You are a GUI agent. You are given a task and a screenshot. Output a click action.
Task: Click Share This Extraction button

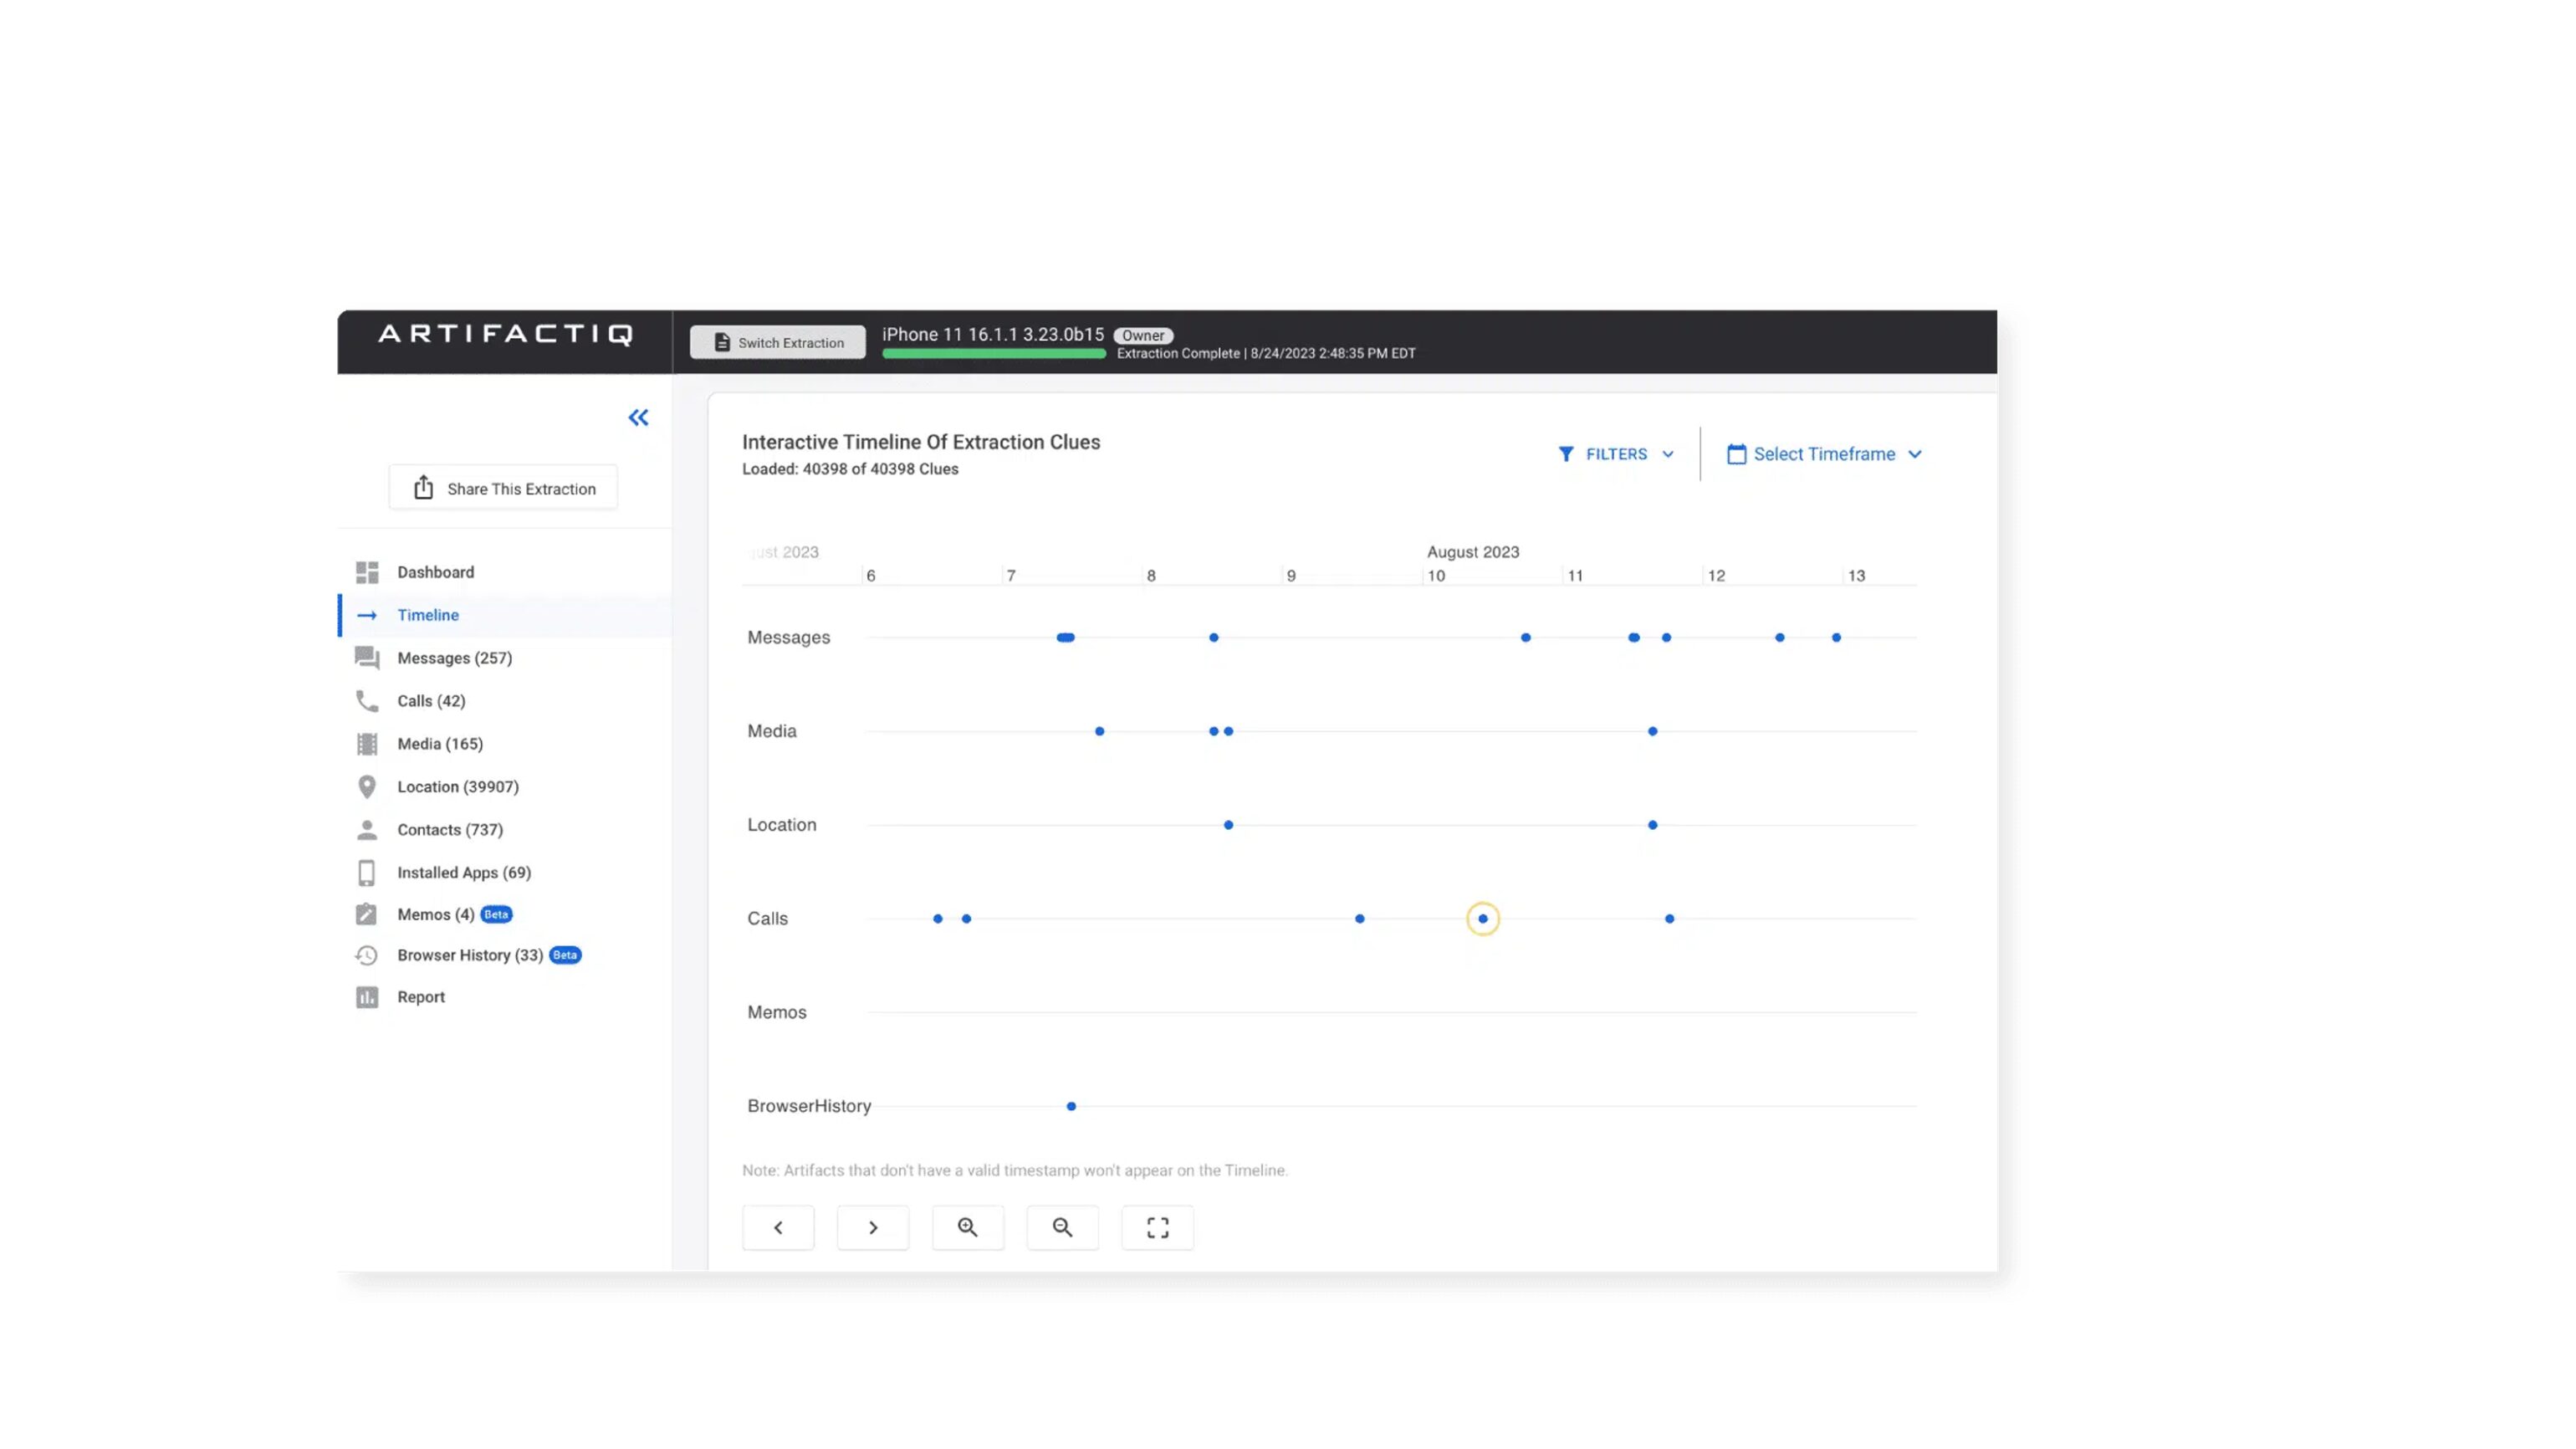pyautogui.click(x=503, y=488)
